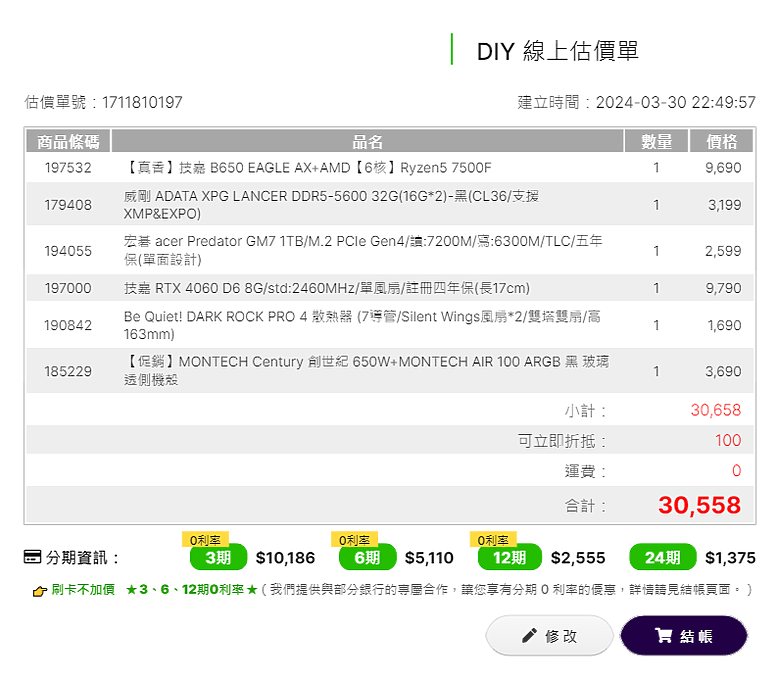Click the 可立即折抵 label

(562, 441)
